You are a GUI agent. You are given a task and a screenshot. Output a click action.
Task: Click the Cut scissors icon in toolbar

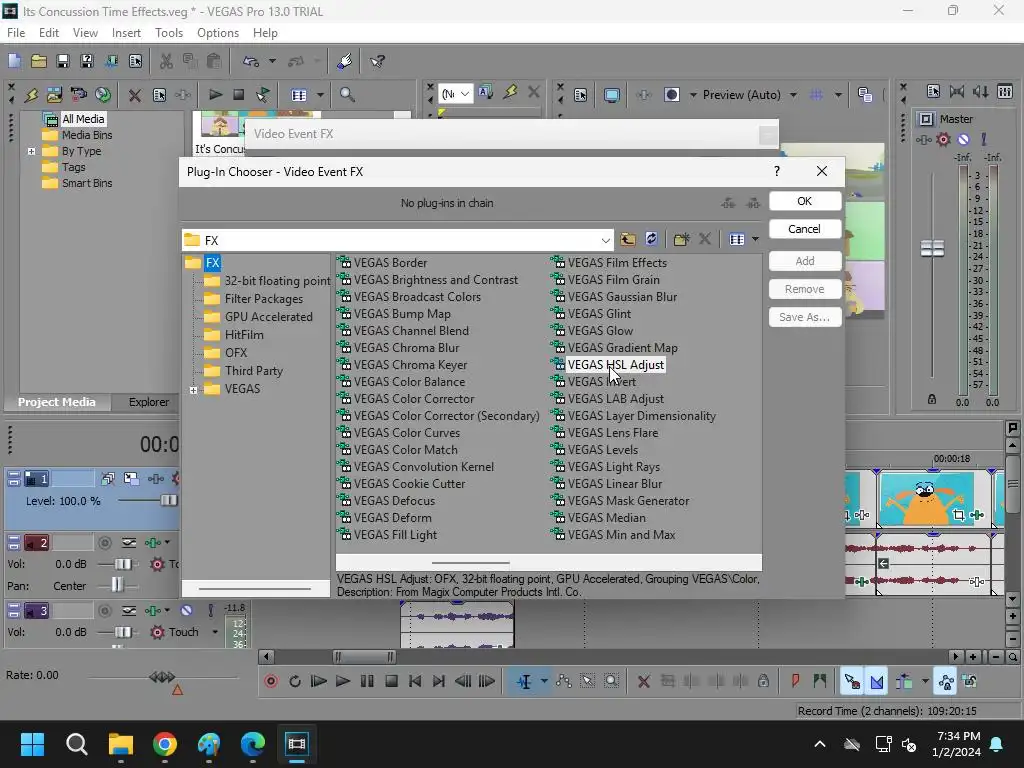[x=167, y=61]
